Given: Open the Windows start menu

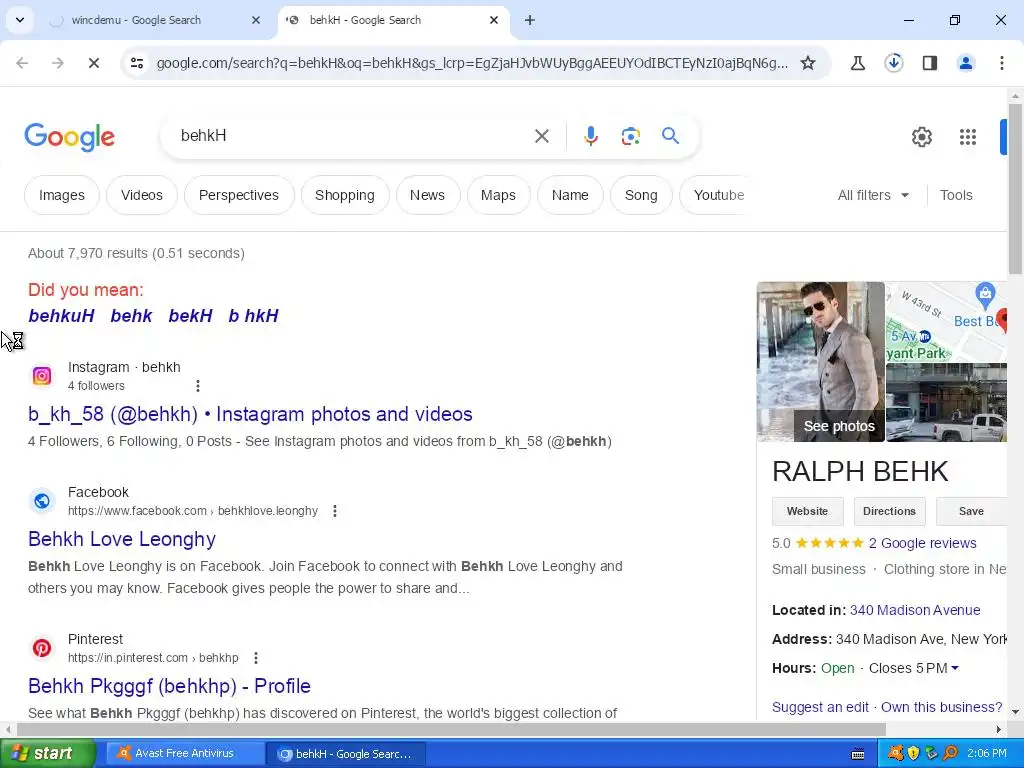Looking at the screenshot, I should pyautogui.click(x=47, y=754).
